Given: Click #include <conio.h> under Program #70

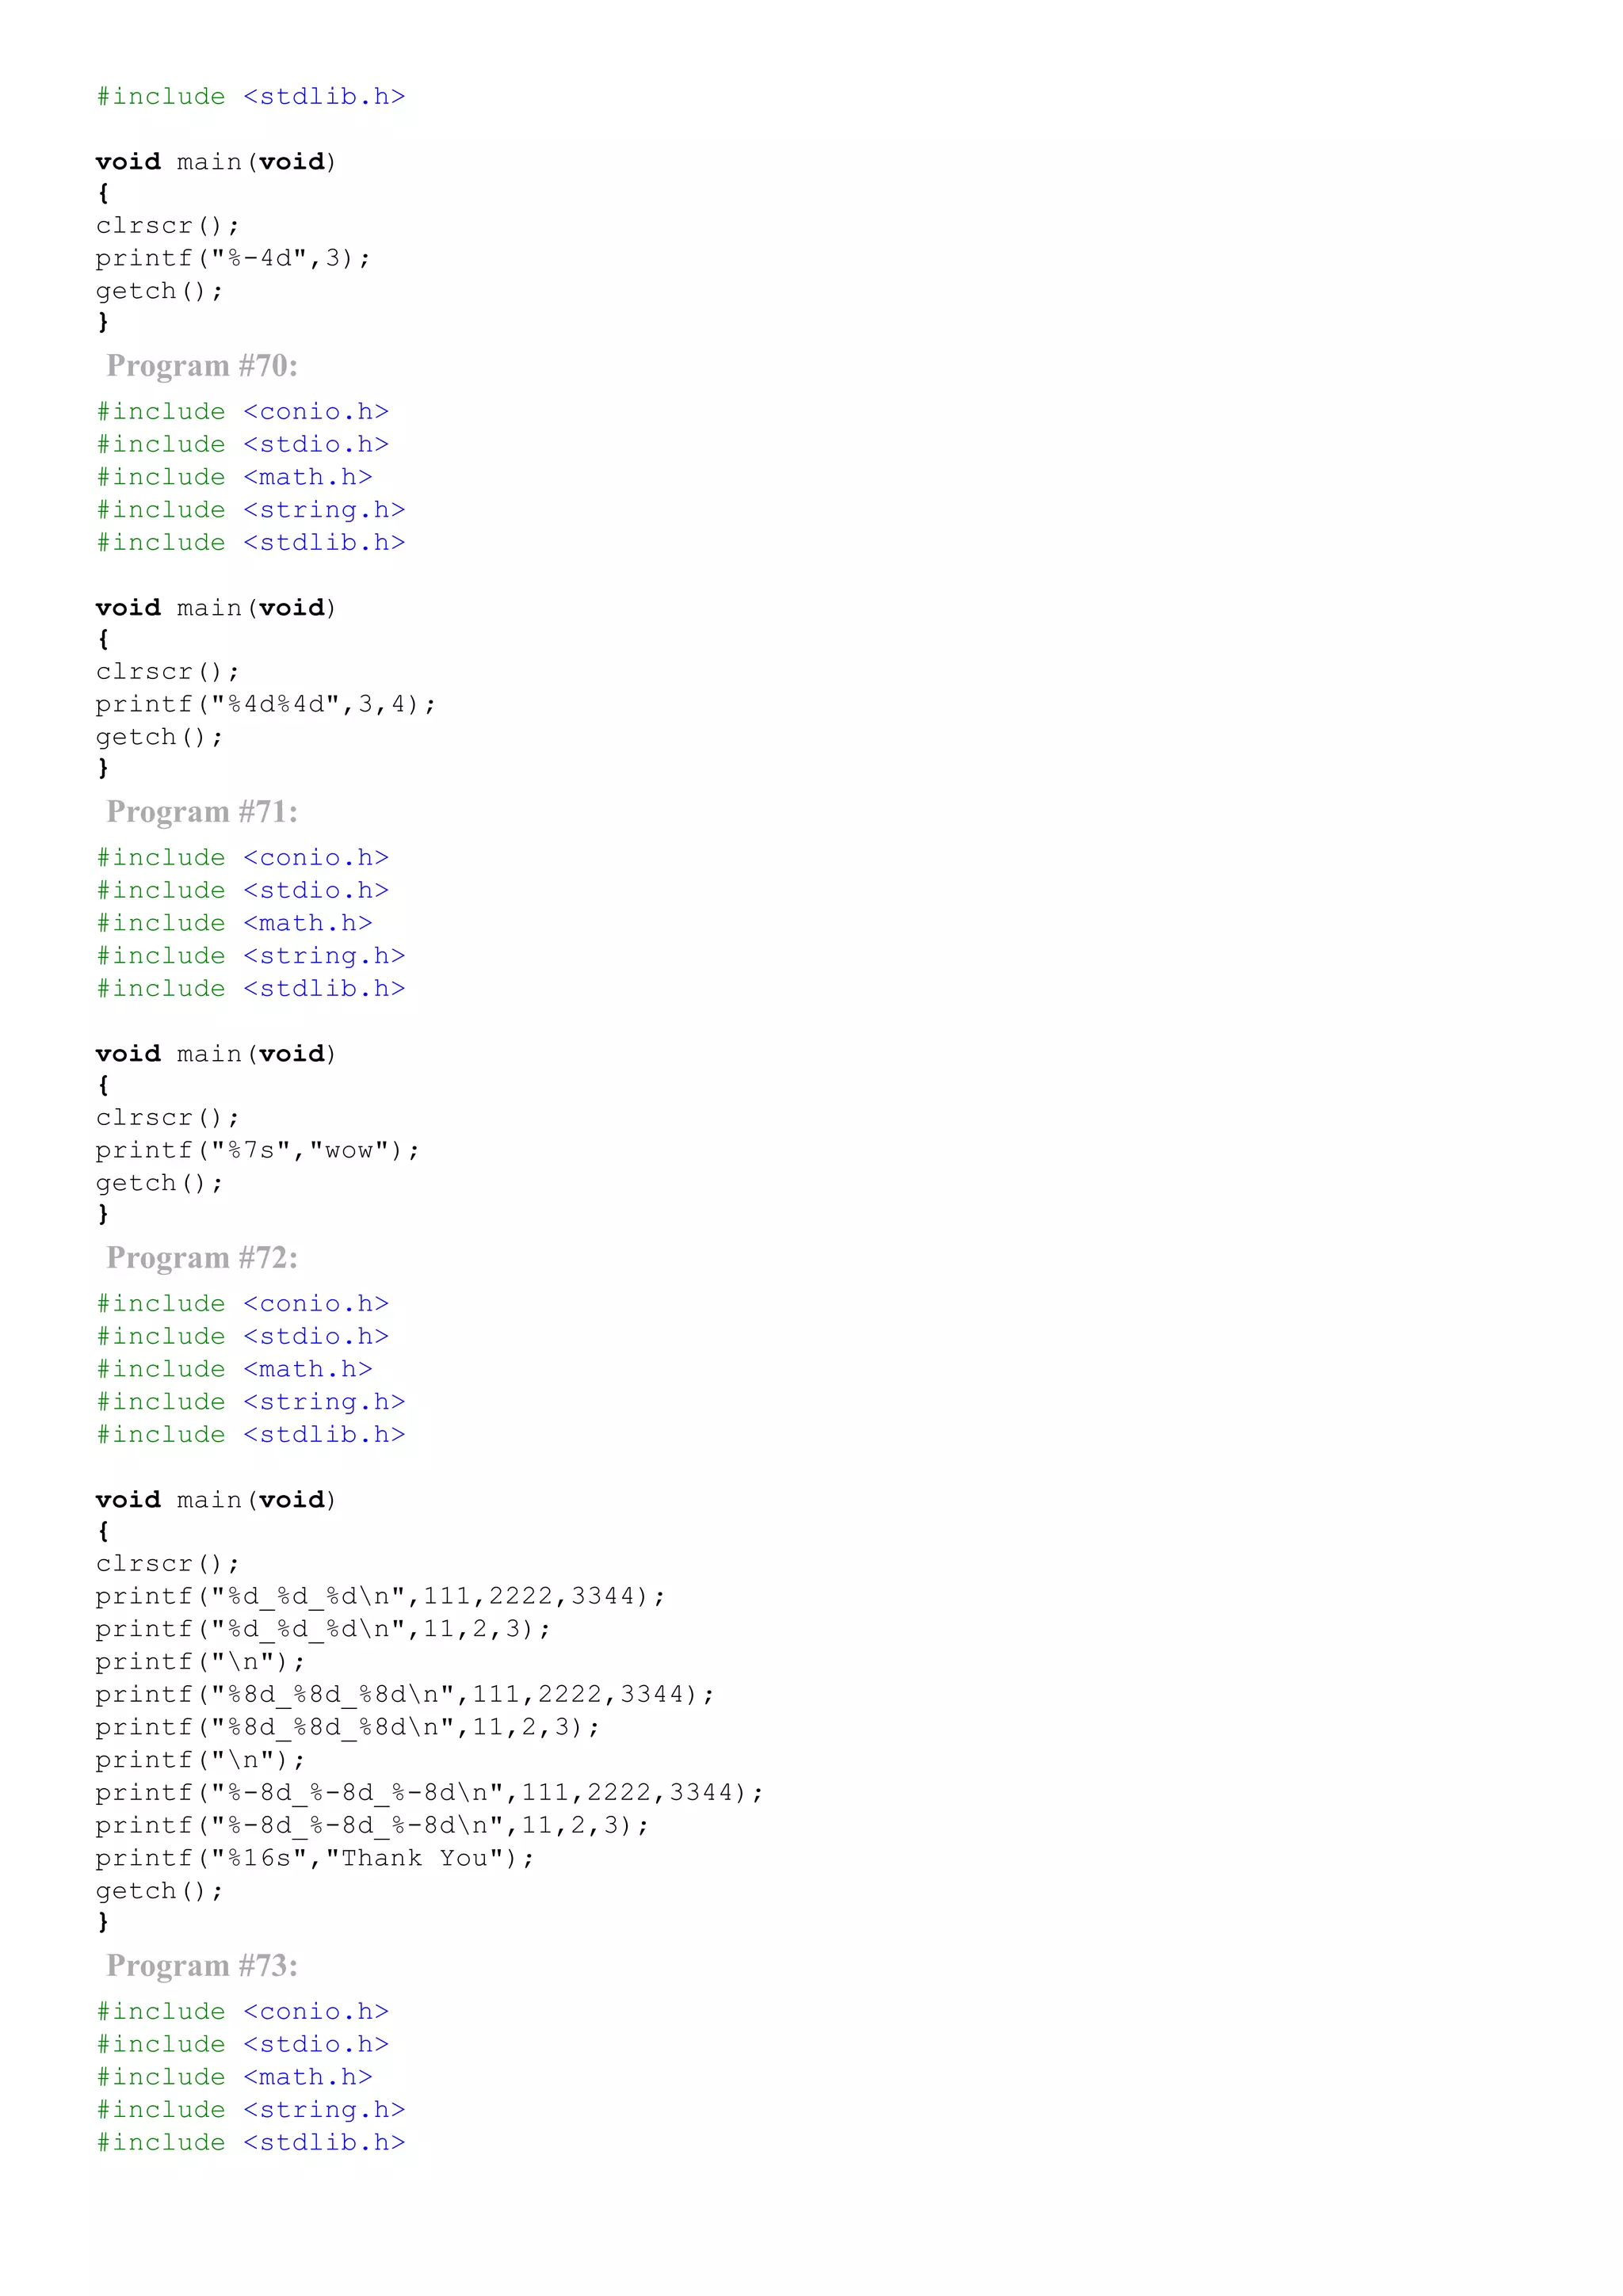Looking at the screenshot, I should pyautogui.click(x=242, y=412).
